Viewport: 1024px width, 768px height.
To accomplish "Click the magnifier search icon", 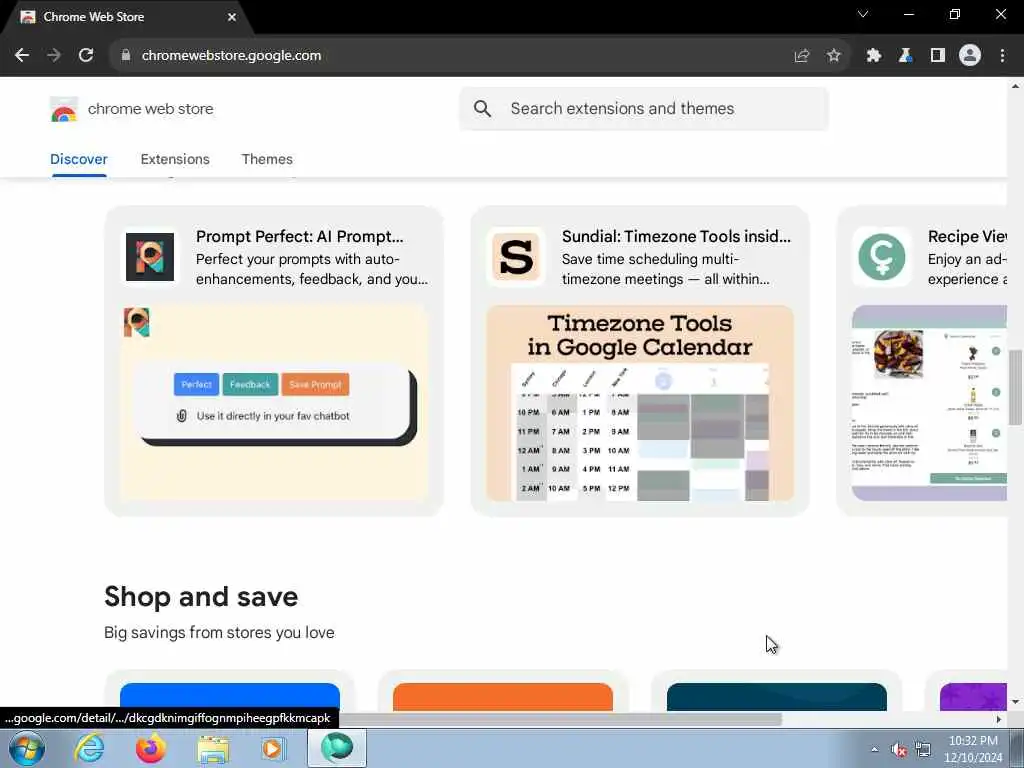I will [x=483, y=108].
